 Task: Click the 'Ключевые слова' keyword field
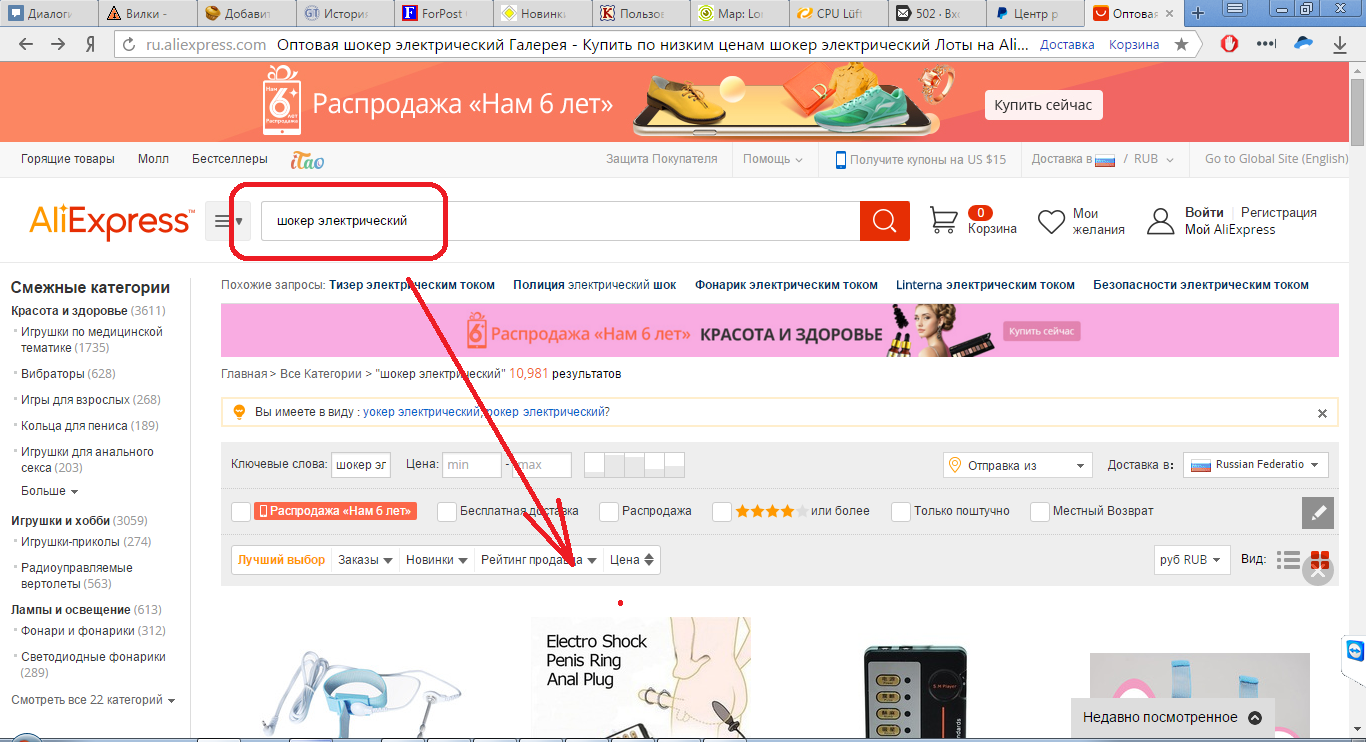pyautogui.click(x=361, y=465)
